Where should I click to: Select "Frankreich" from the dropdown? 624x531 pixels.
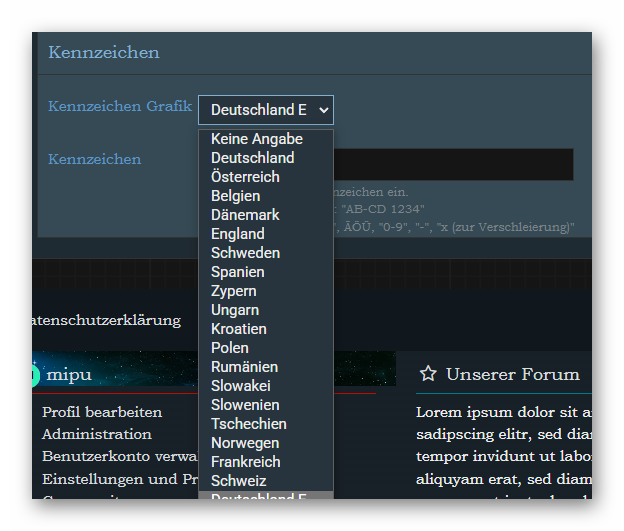click(245, 462)
